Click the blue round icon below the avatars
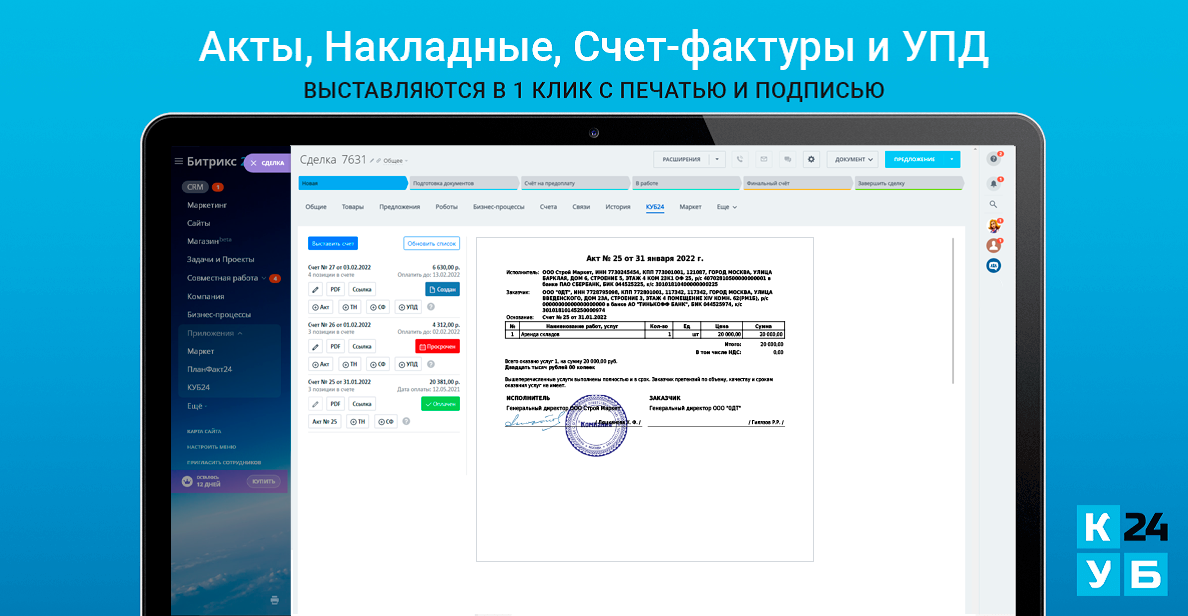This screenshot has width=1188, height=616. (x=993, y=265)
